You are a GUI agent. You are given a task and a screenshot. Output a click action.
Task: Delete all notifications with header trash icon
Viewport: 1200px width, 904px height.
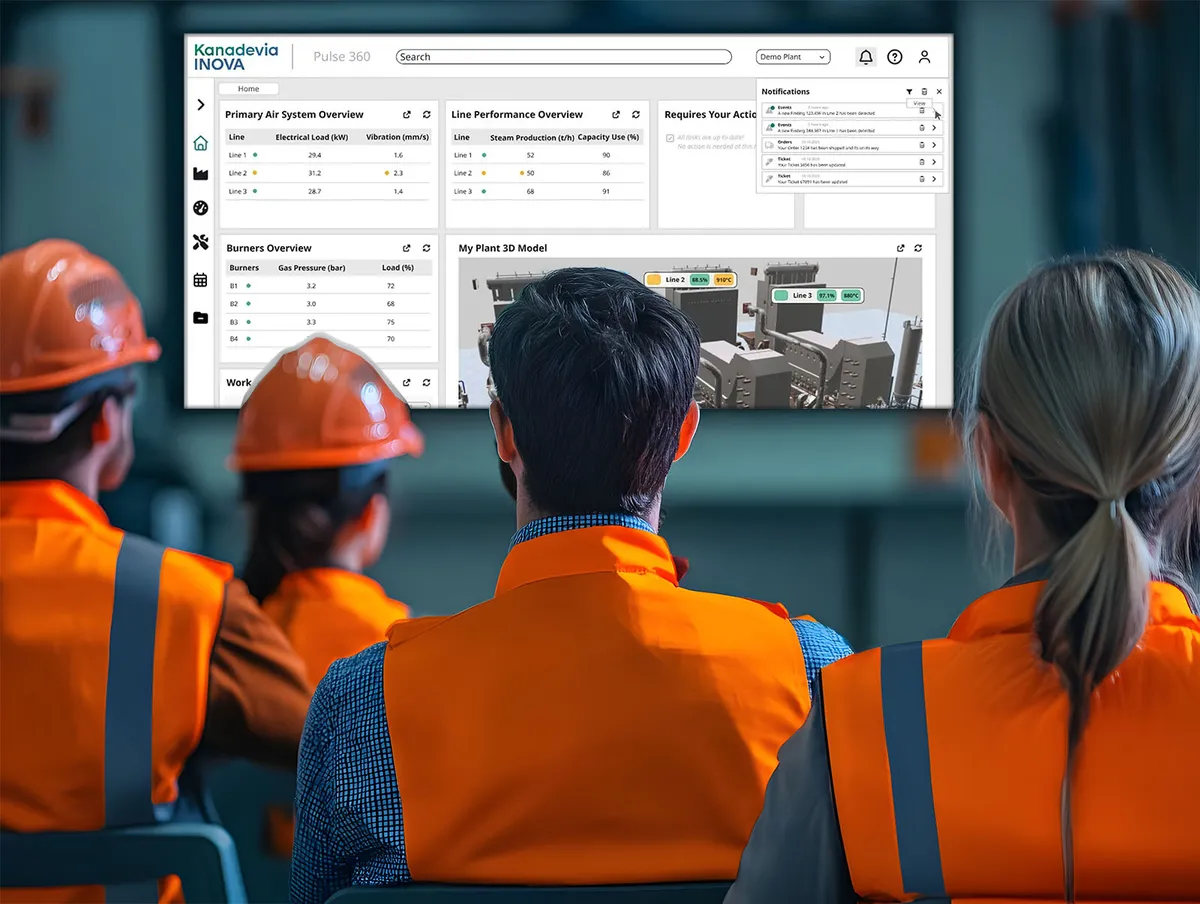(924, 92)
